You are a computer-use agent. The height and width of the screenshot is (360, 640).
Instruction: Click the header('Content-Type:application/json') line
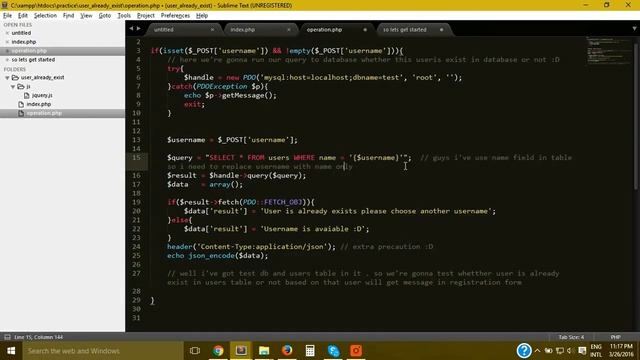pyautogui.click(x=251, y=247)
